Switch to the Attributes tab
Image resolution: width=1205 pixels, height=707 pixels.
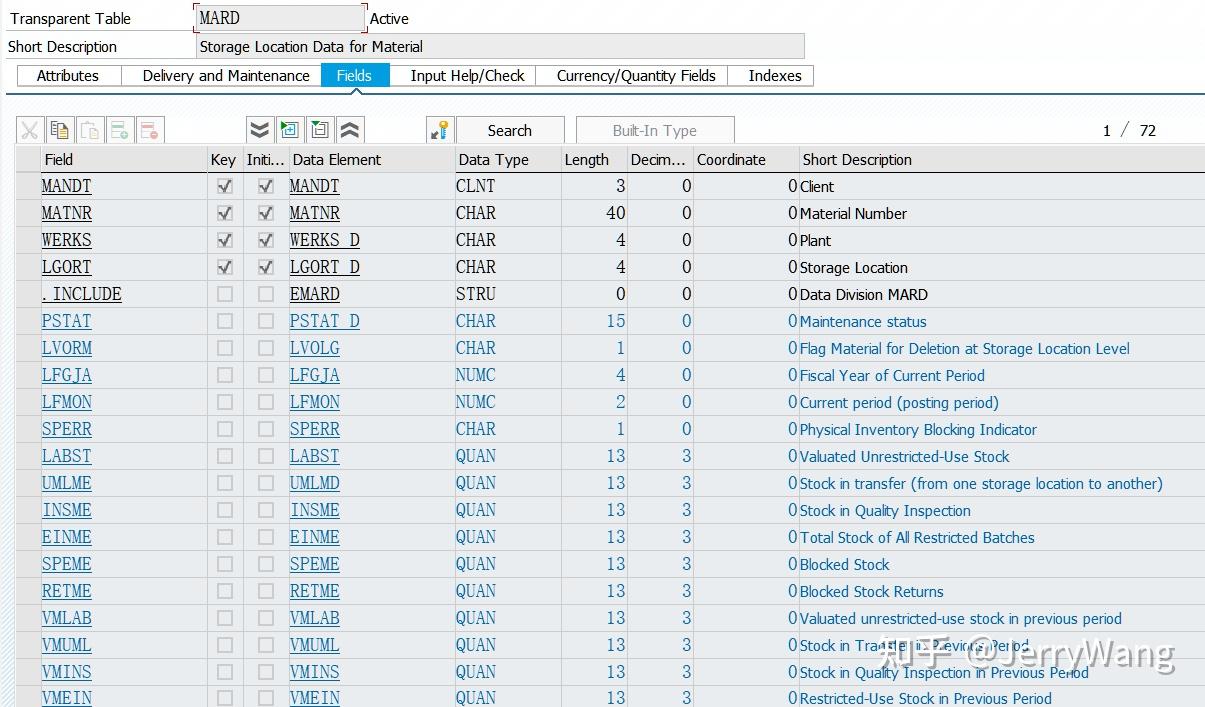coord(67,75)
